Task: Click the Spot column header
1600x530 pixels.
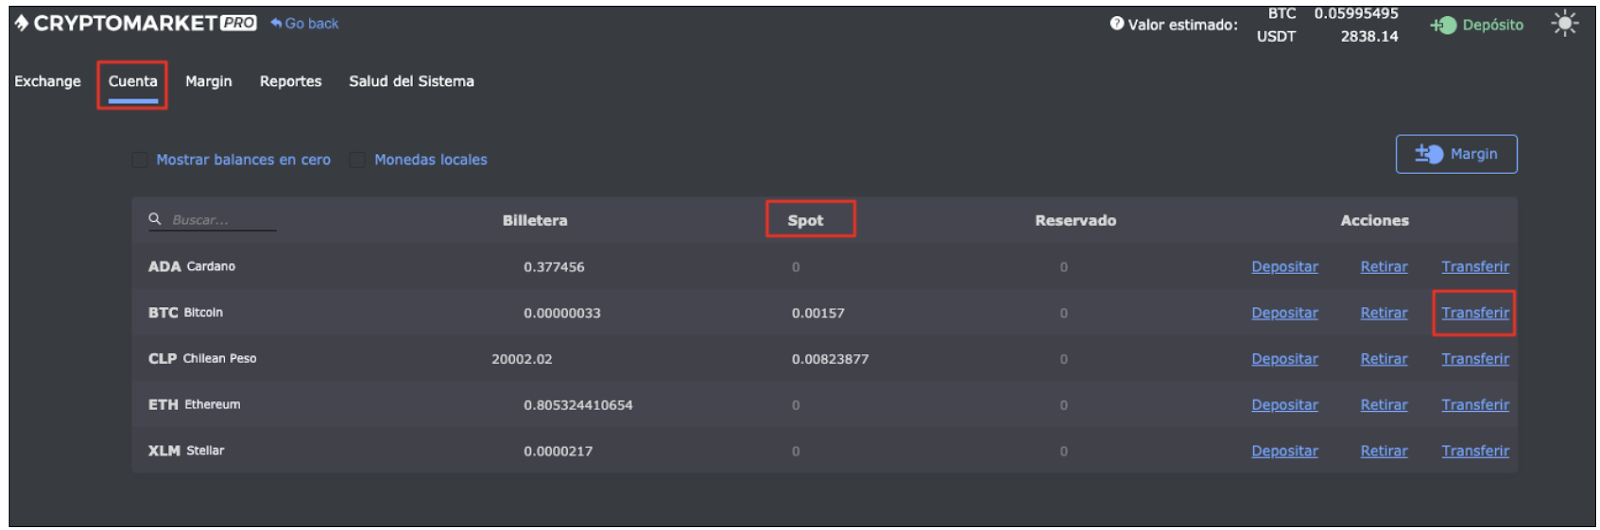Action: click(806, 220)
